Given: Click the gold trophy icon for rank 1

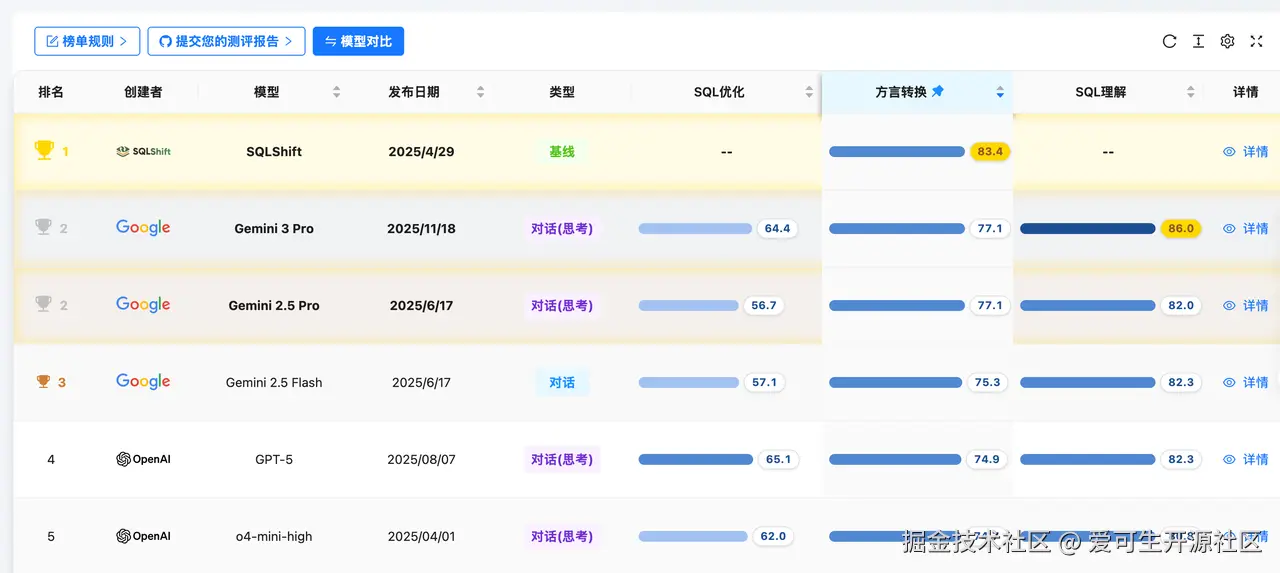Looking at the screenshot, I should point(44,151).
